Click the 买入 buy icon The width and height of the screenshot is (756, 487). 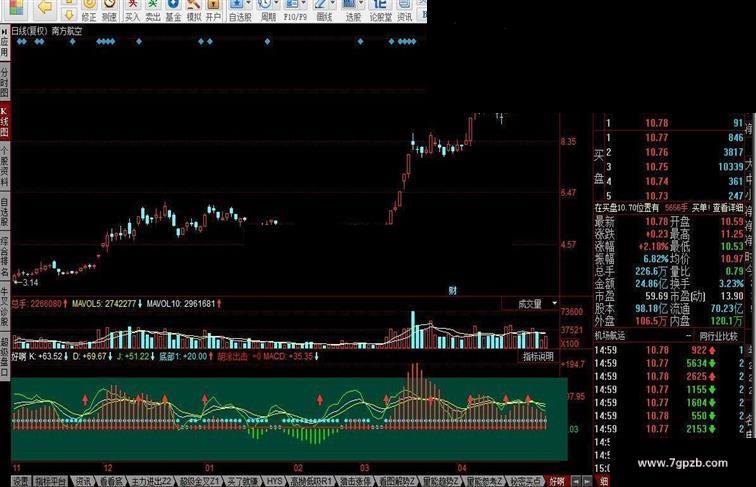pyautogui.click(x=132, y=11)
